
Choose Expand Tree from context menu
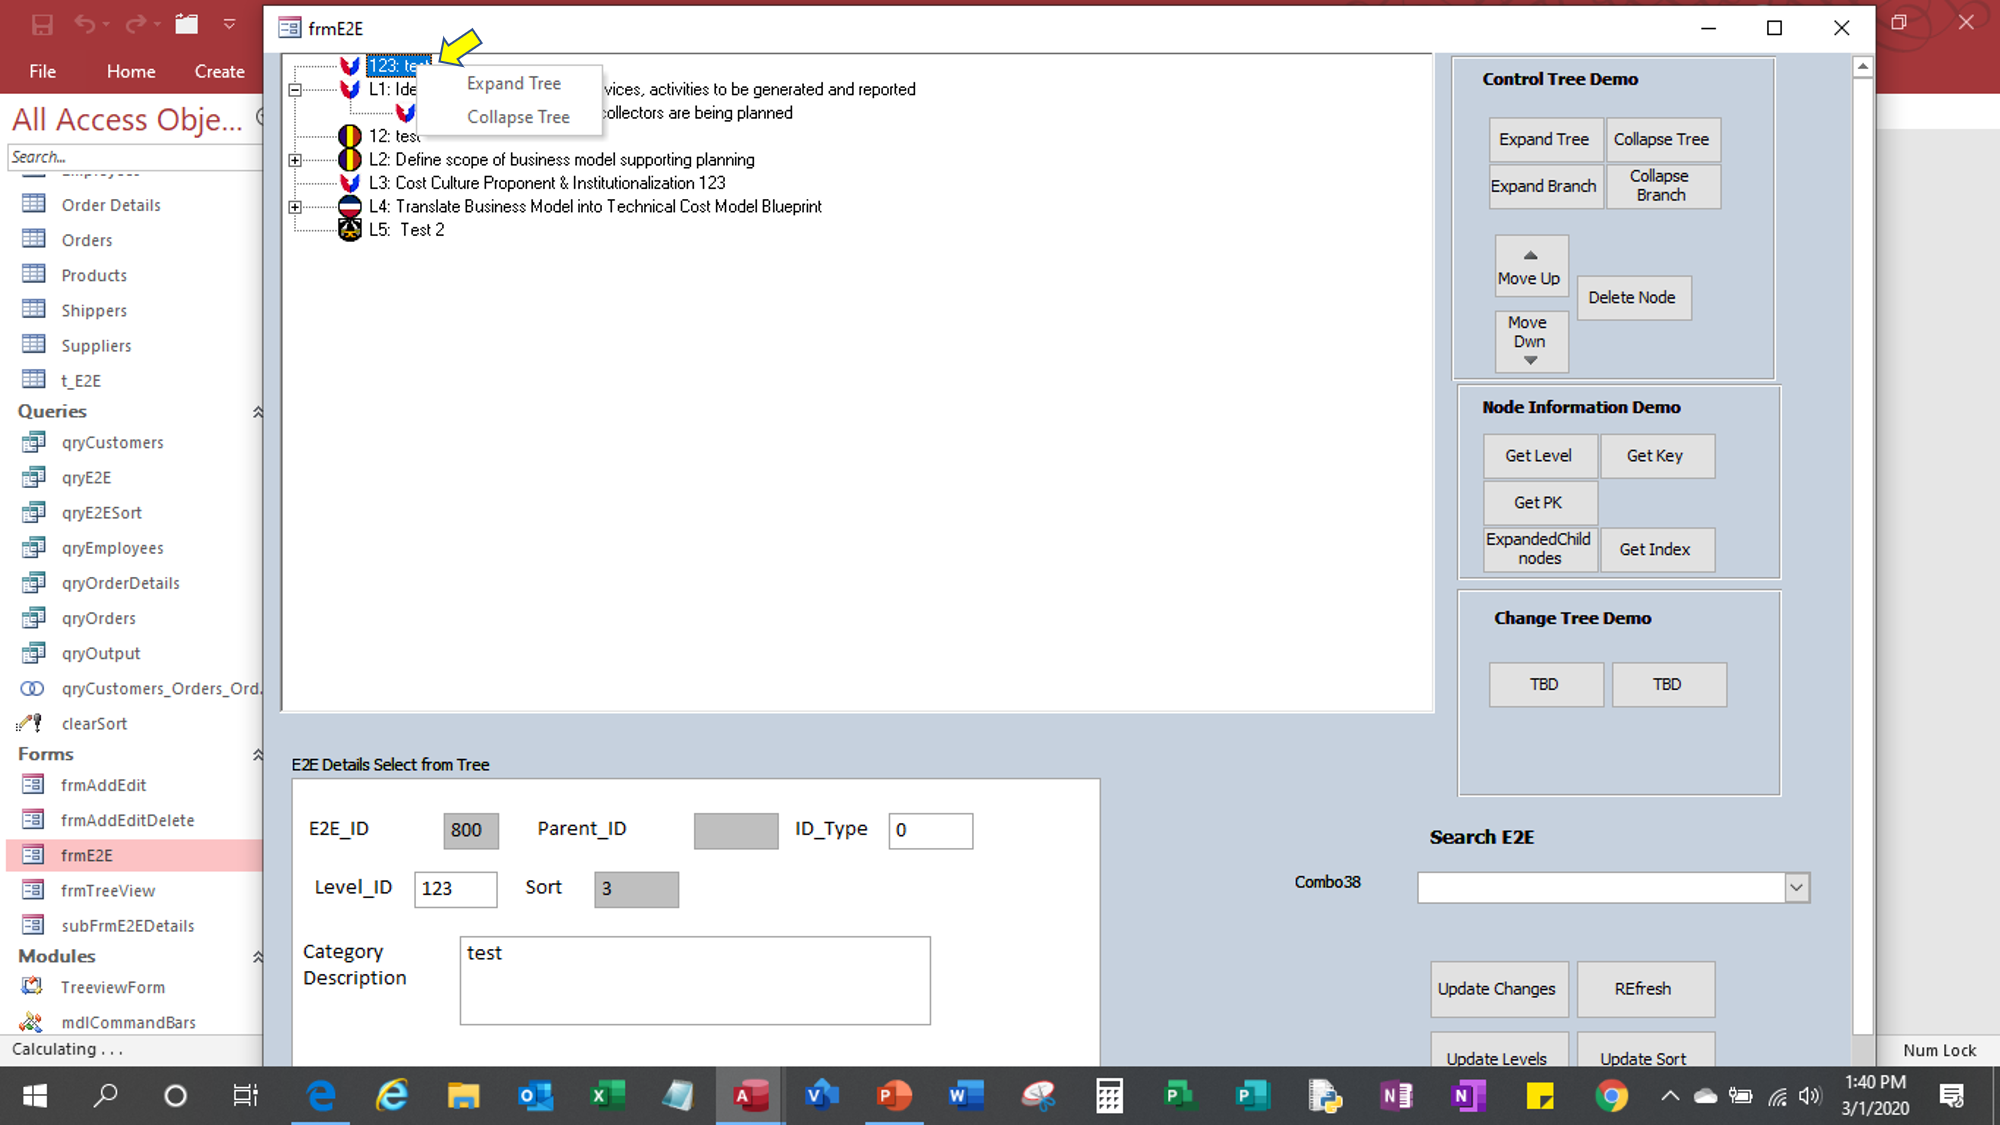click(513, 84)
